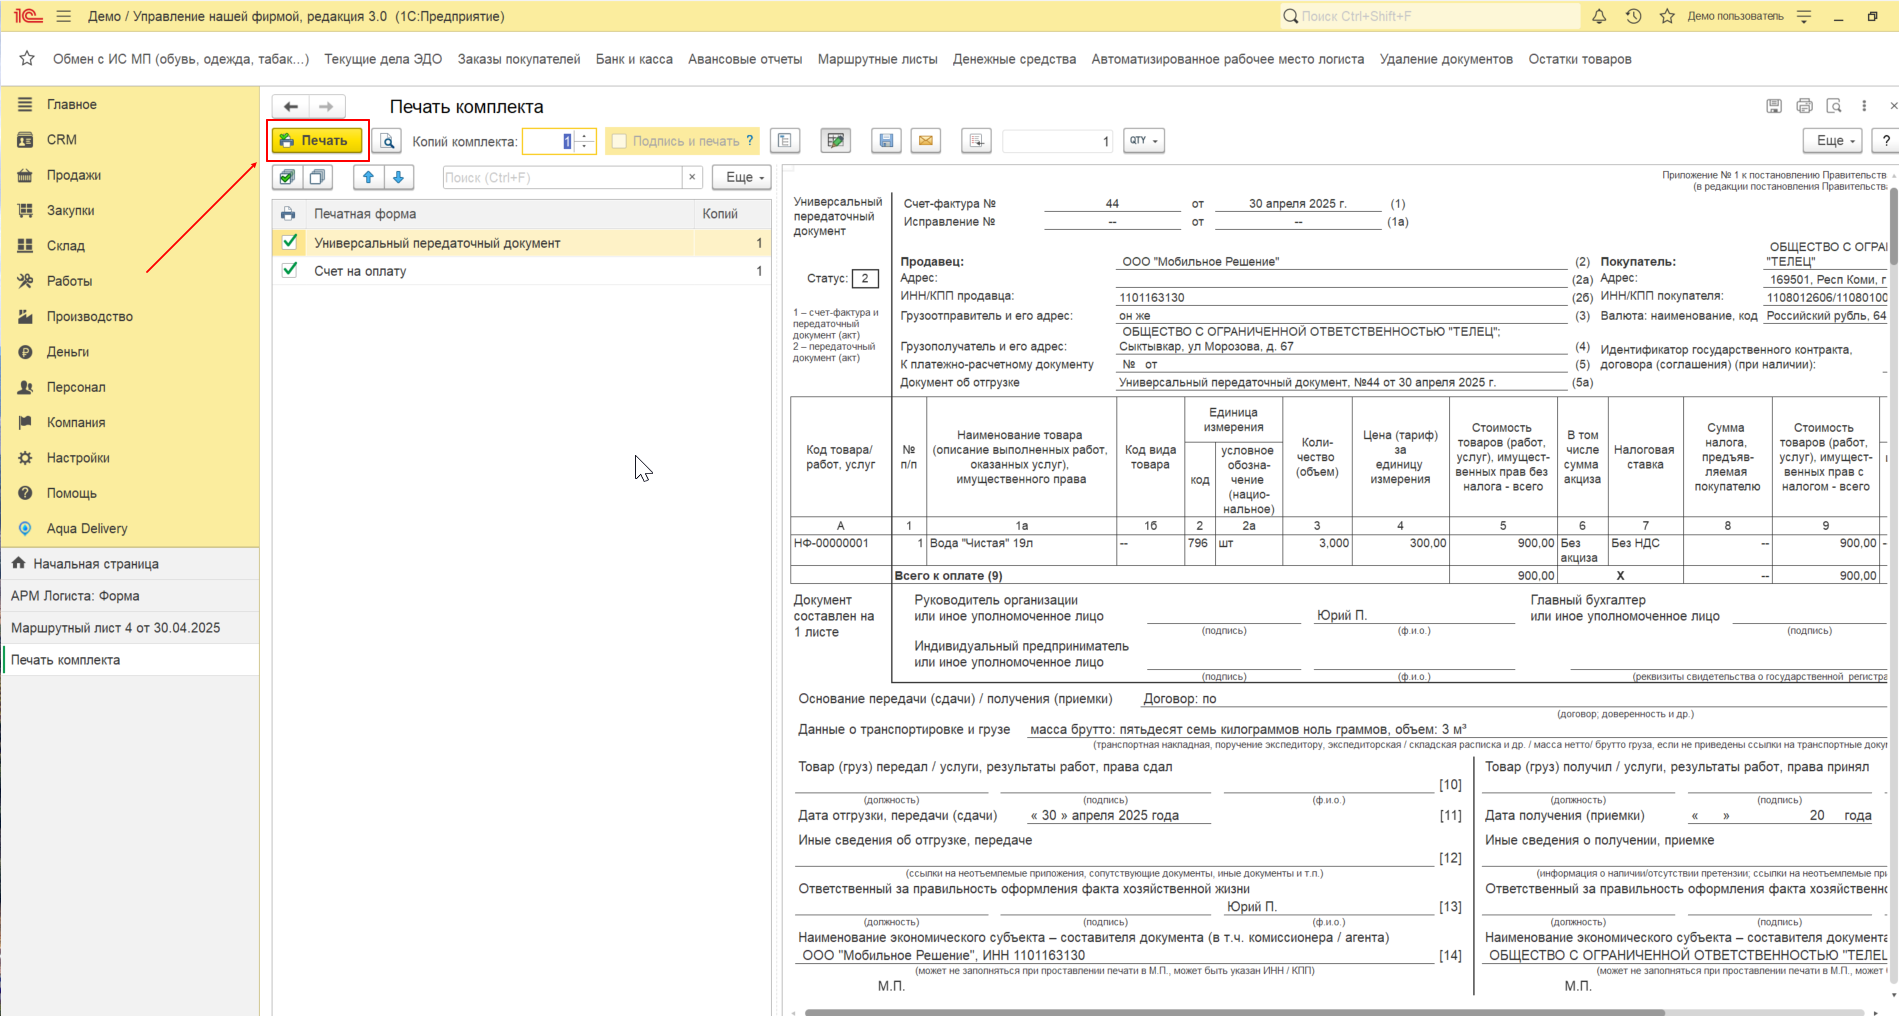Click the global search field Поиск Ctrl+Shift+F

(1430, 16)
